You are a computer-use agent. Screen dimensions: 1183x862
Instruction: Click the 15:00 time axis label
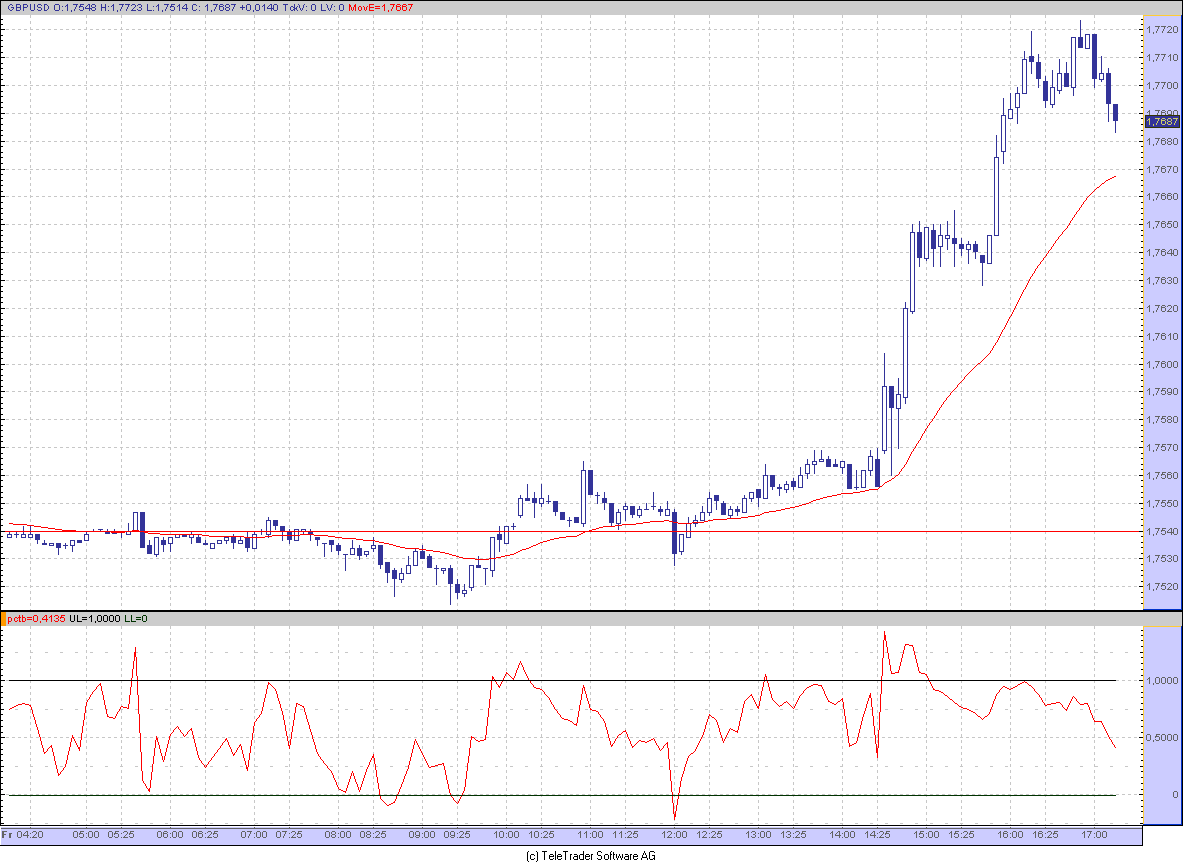click(926, 834)
